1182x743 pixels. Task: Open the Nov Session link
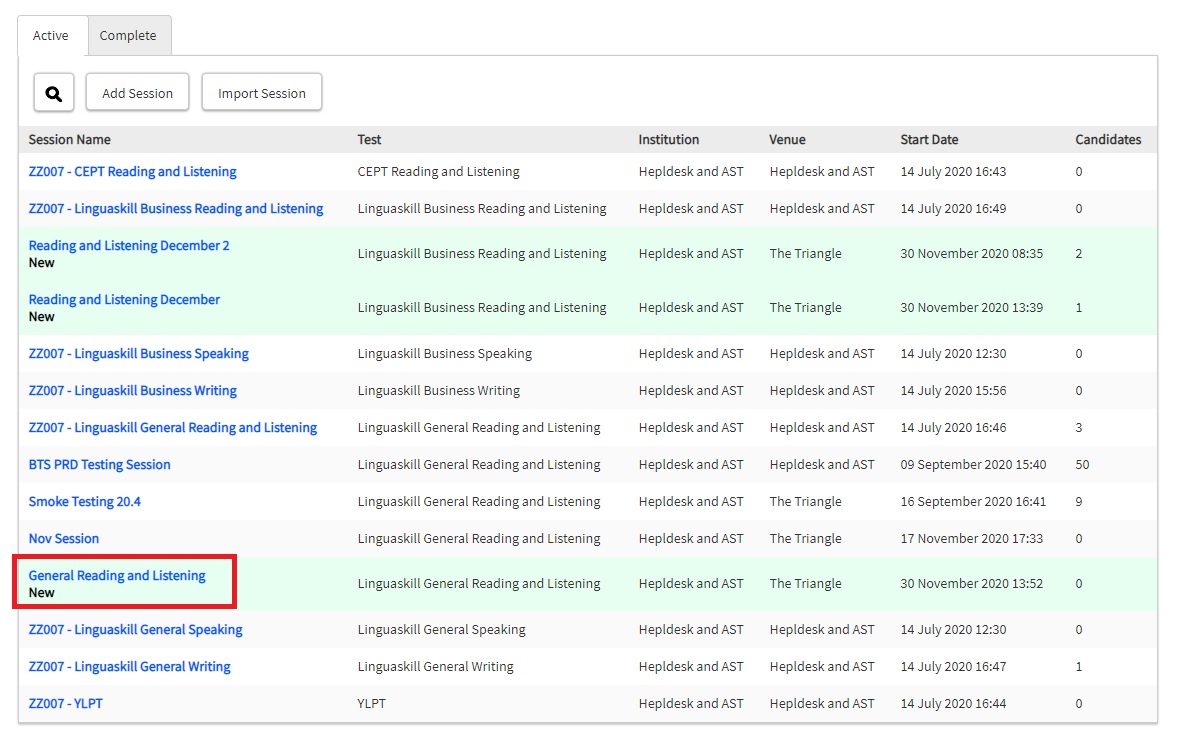pyautogui.click(x=64, y=537)
